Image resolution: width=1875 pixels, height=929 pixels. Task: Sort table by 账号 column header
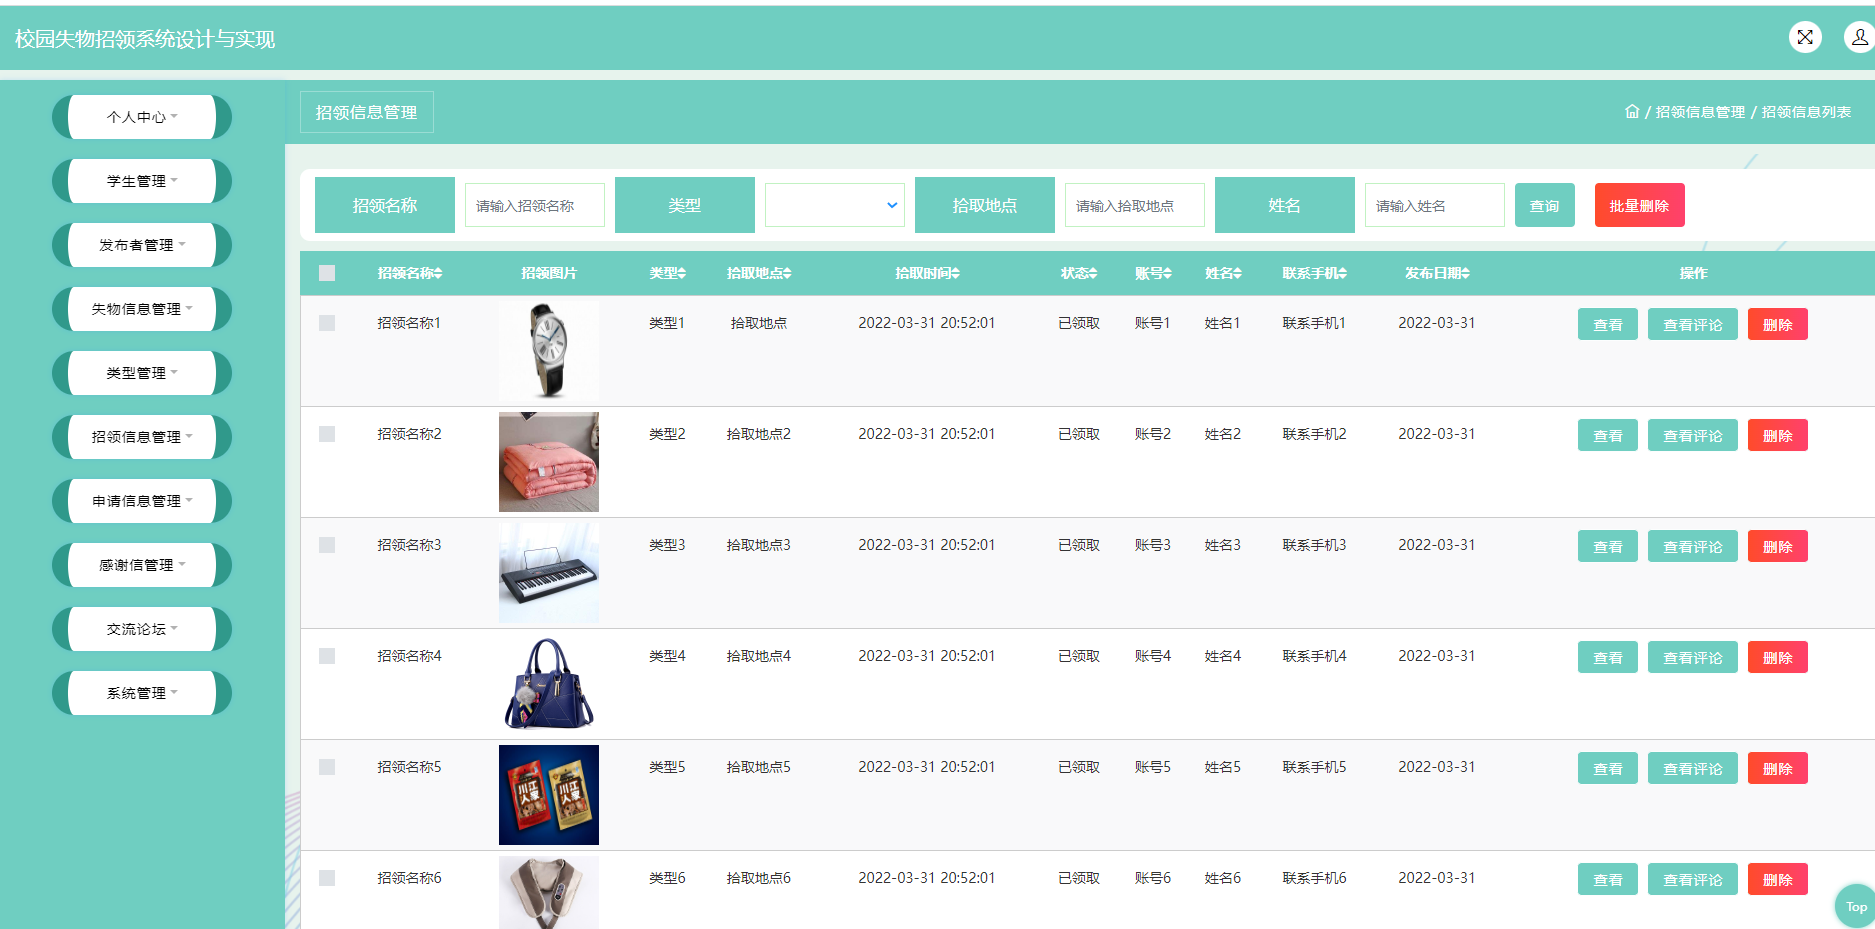coord(1153,273)
